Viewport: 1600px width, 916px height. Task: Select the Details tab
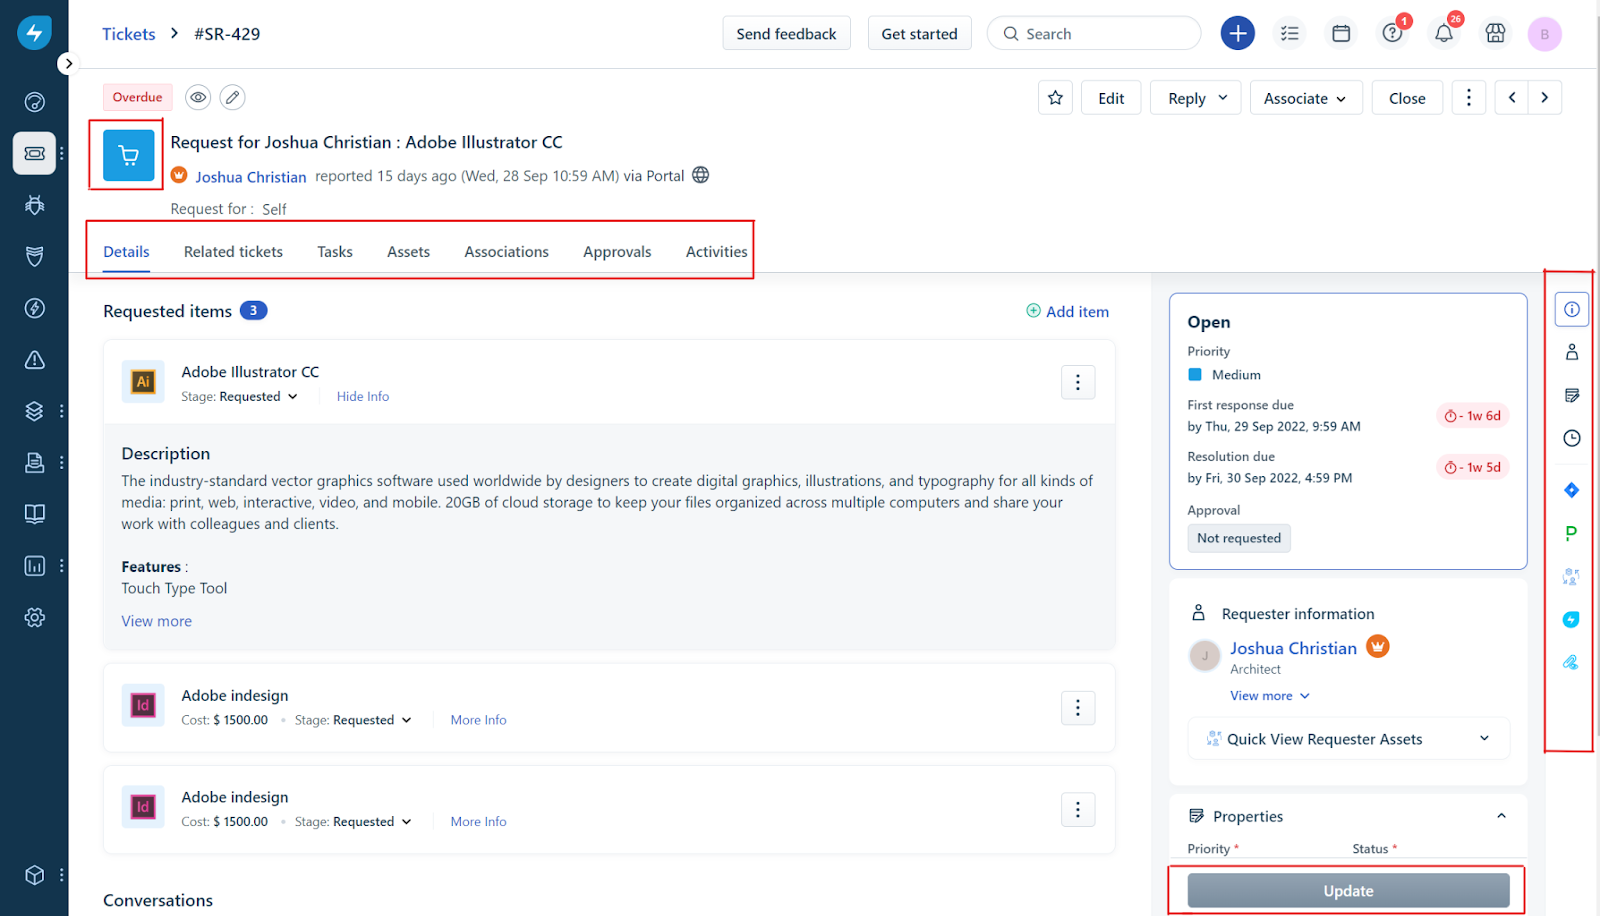126,252
